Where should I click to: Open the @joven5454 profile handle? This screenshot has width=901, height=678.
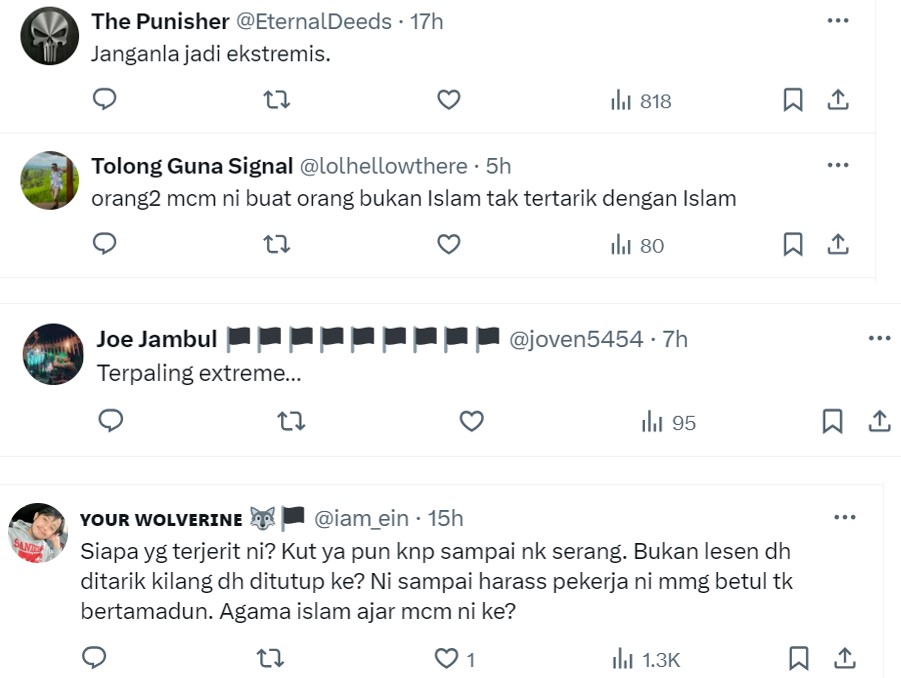pos(577,340)
